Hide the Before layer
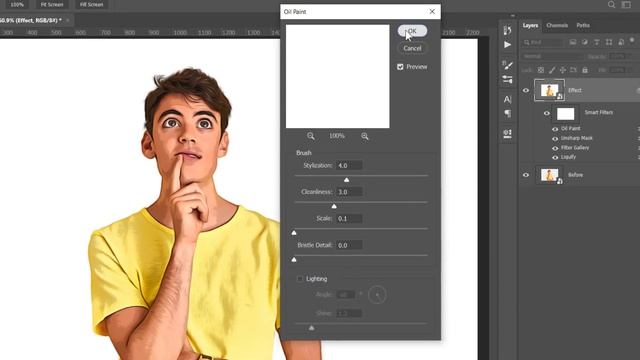The image size is (640, 360). (x=526, y=175)
